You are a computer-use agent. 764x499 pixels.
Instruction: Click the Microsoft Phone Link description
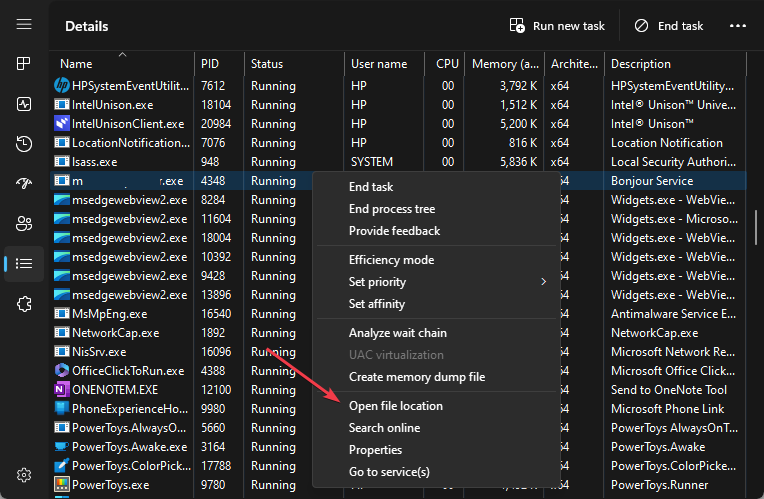tap(668, 409)
